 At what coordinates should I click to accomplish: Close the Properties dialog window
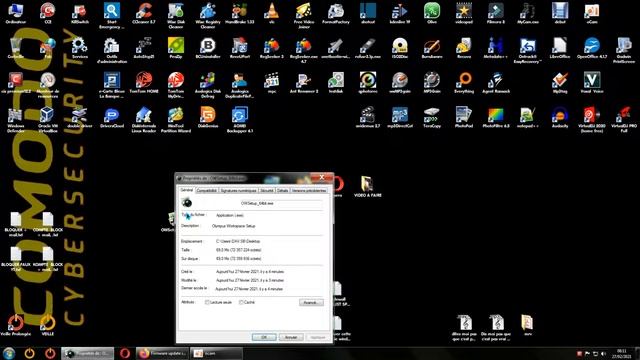pos(322,177)
